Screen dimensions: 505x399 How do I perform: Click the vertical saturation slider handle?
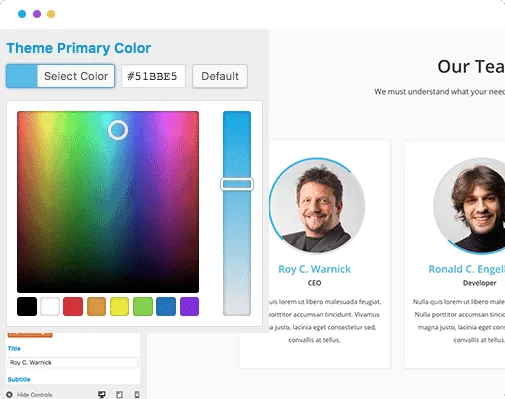tap(237, 184)
